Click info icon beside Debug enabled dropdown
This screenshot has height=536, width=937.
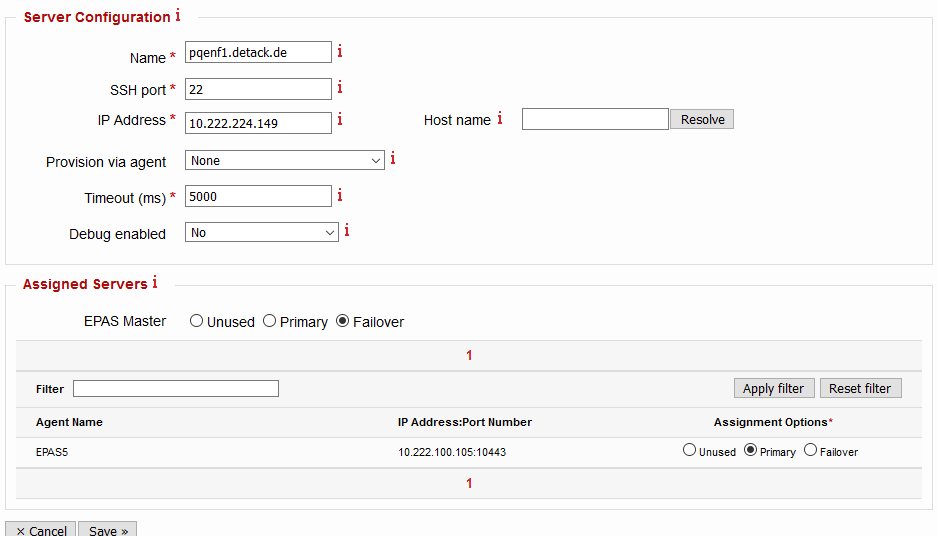347,231
